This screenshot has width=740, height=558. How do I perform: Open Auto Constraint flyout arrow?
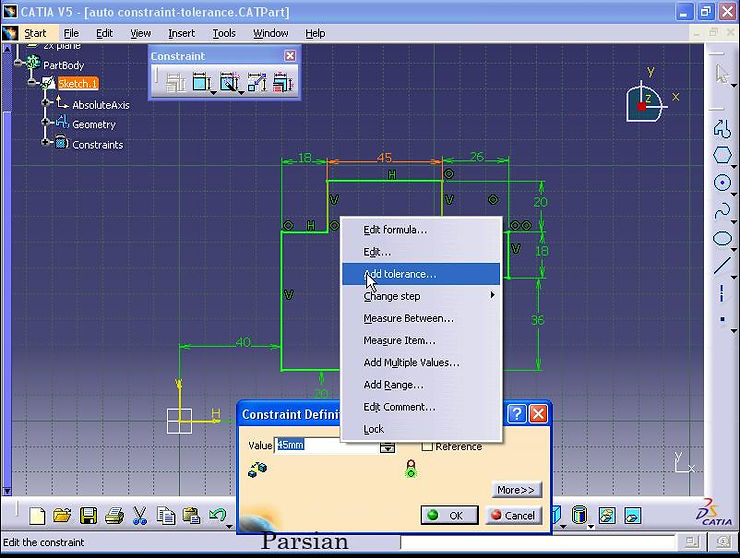pos(241,93)
